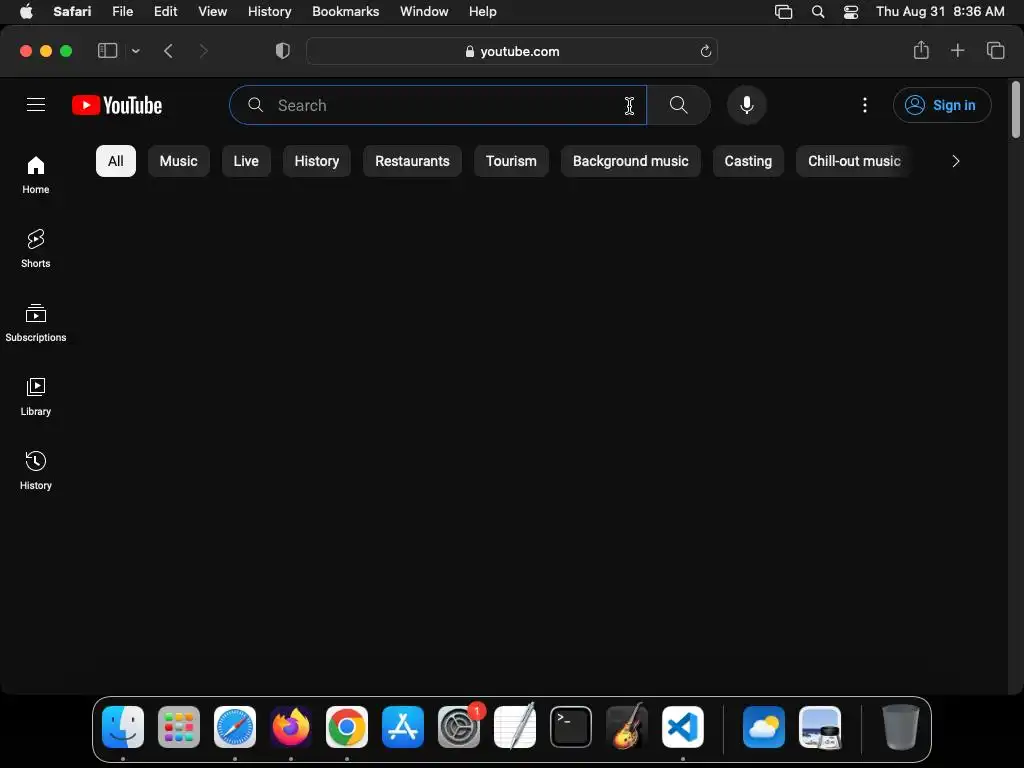Filter by Chill-out music chip
This screenshot has width=1024, height=768.
pos(854,161)
